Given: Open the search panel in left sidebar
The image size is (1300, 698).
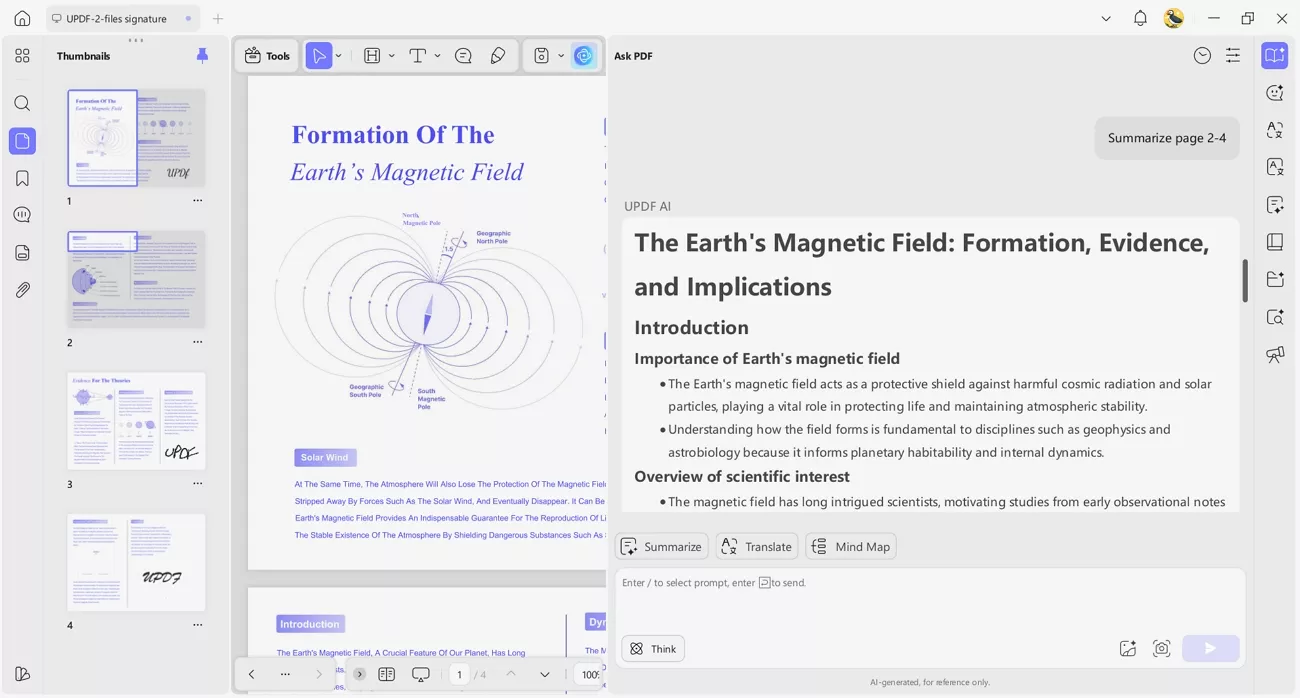Looking at the screenshot, I should pos(22,103).
